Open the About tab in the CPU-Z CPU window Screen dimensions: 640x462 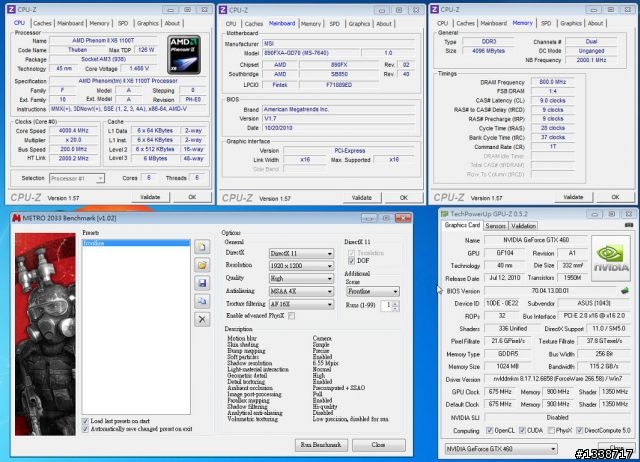tap(172, 23)
